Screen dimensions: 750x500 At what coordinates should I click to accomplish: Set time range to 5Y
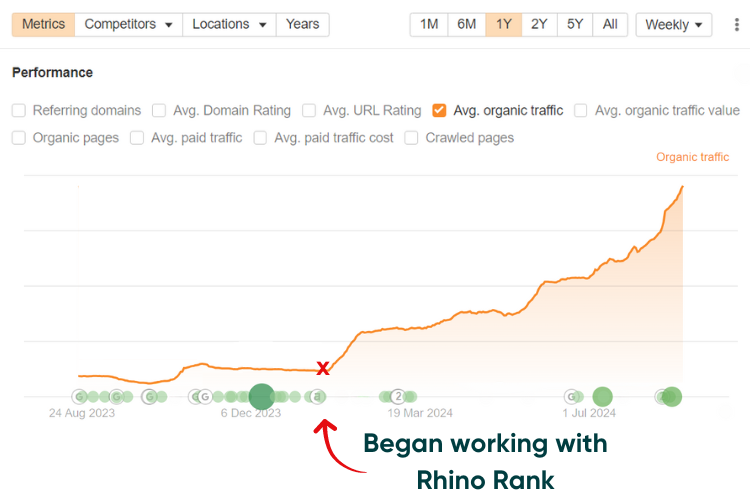pyautogui.click(x=575, y=24)
